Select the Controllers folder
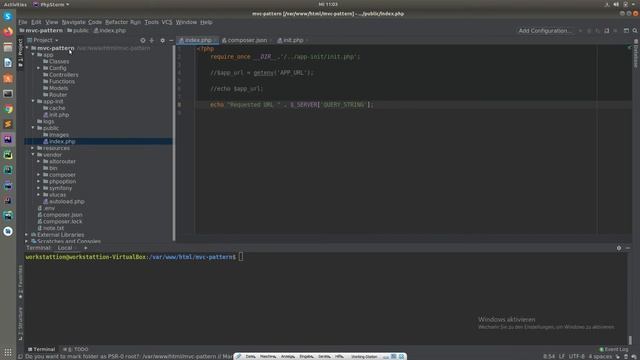This screenshot has height=360, width=640. (60, 75)
